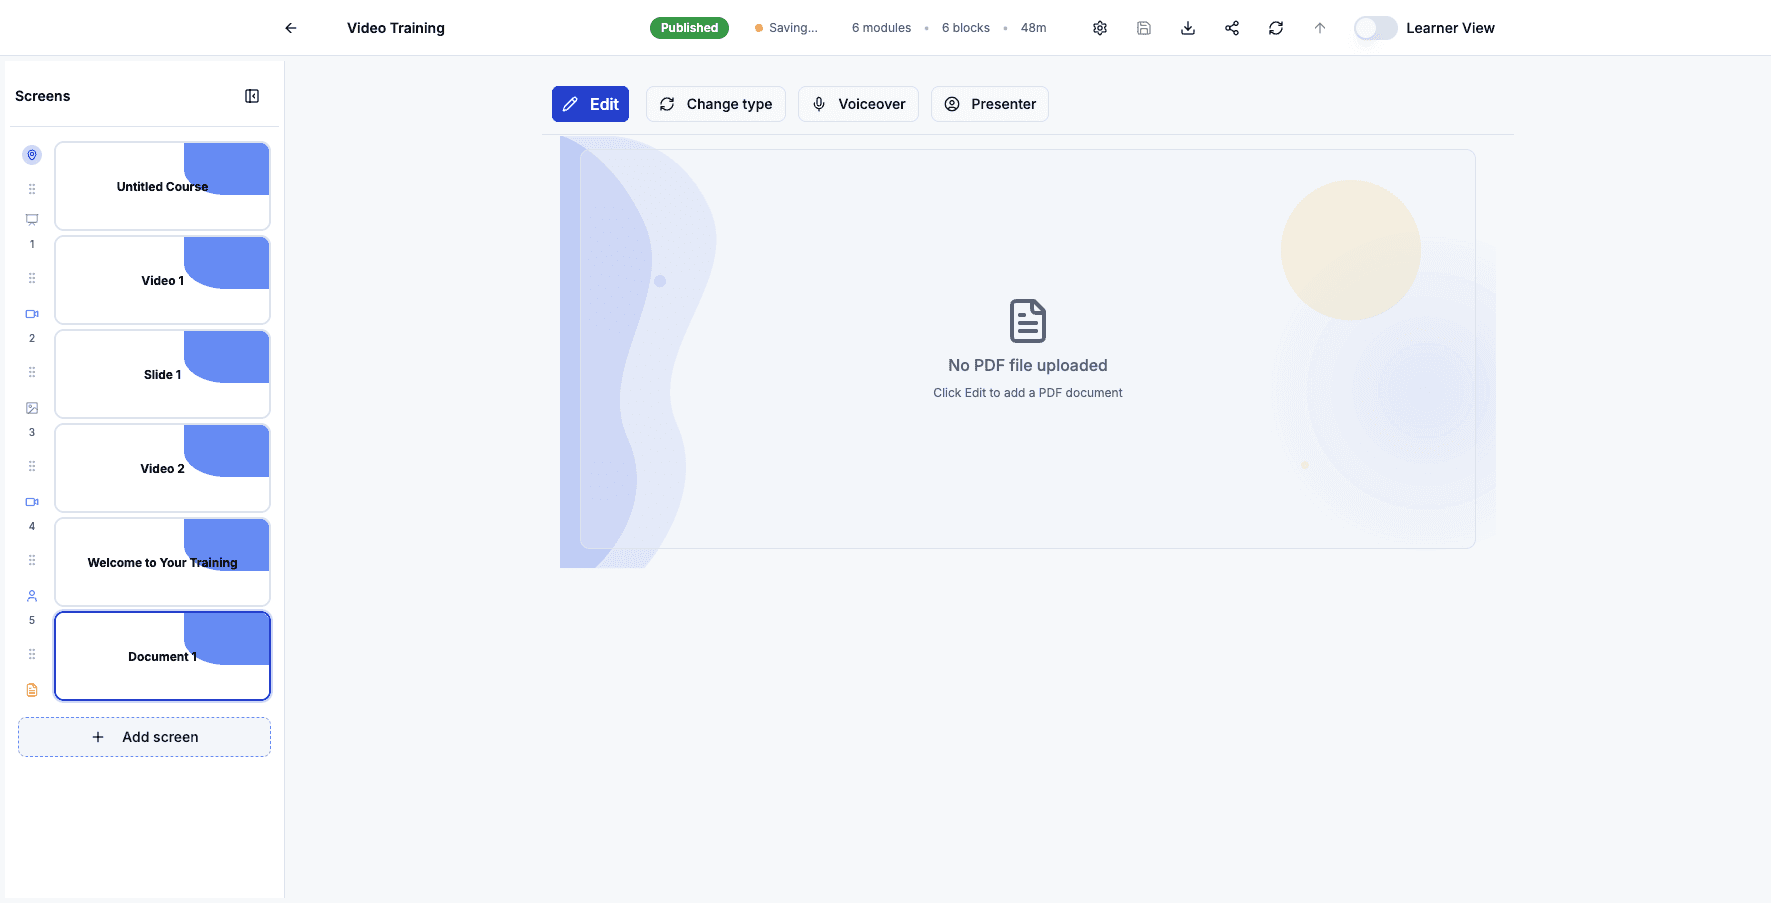Click the back arrow next to Video Training
Image resolution: width=1771 pixels, height=903 pixels.
pos(290,28)
